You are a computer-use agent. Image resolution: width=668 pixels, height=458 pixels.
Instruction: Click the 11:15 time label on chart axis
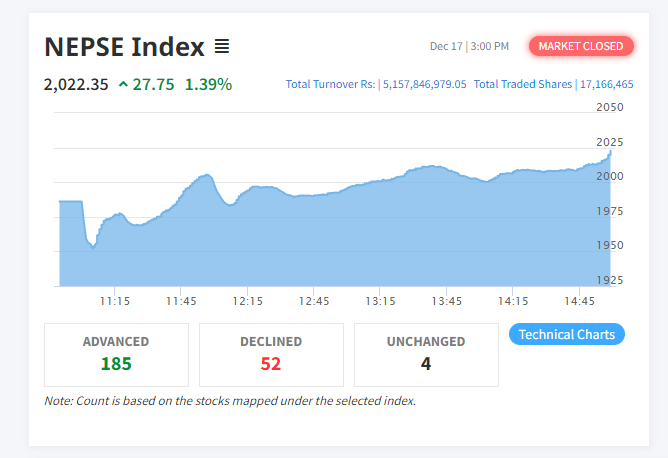pos(114,301)
